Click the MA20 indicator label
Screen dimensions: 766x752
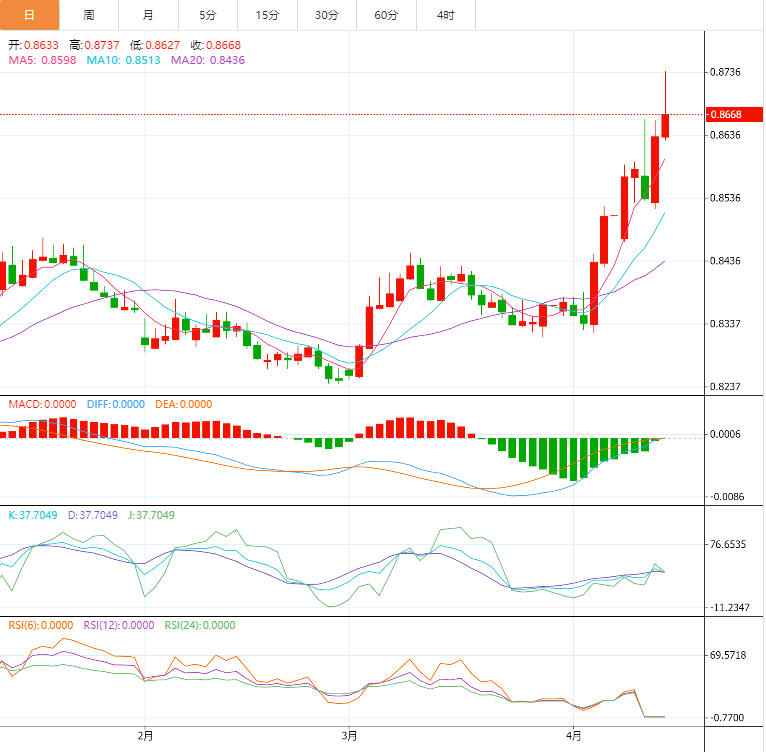tap(208, 60)
